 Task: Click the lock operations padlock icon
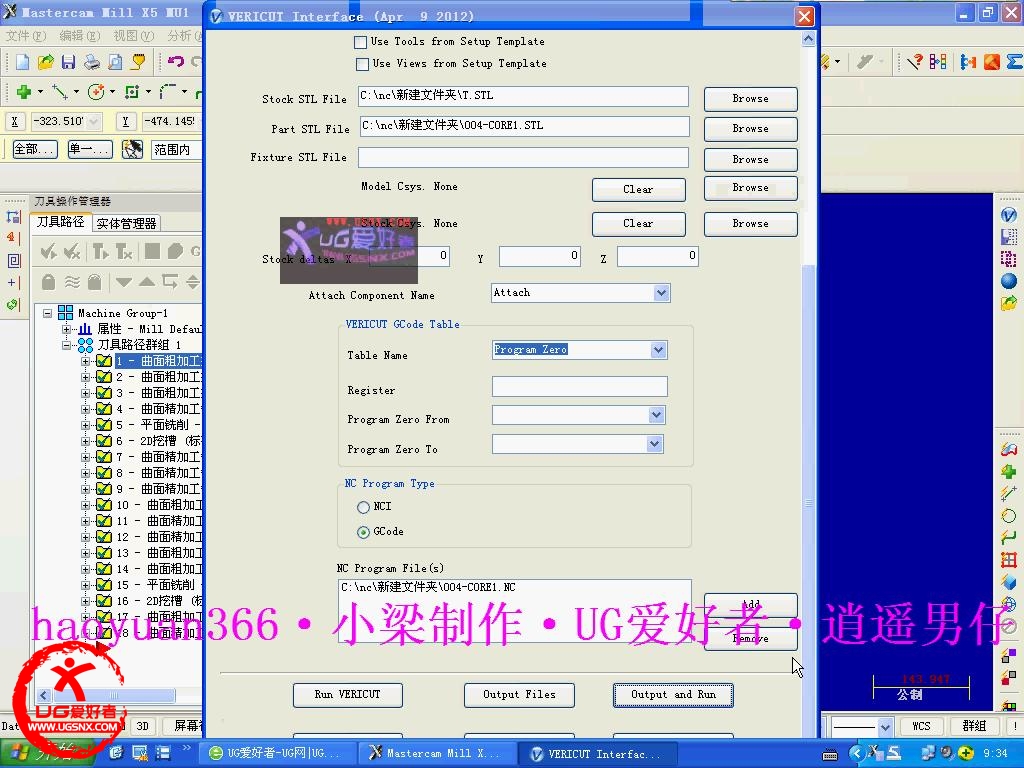coord(48,282)
